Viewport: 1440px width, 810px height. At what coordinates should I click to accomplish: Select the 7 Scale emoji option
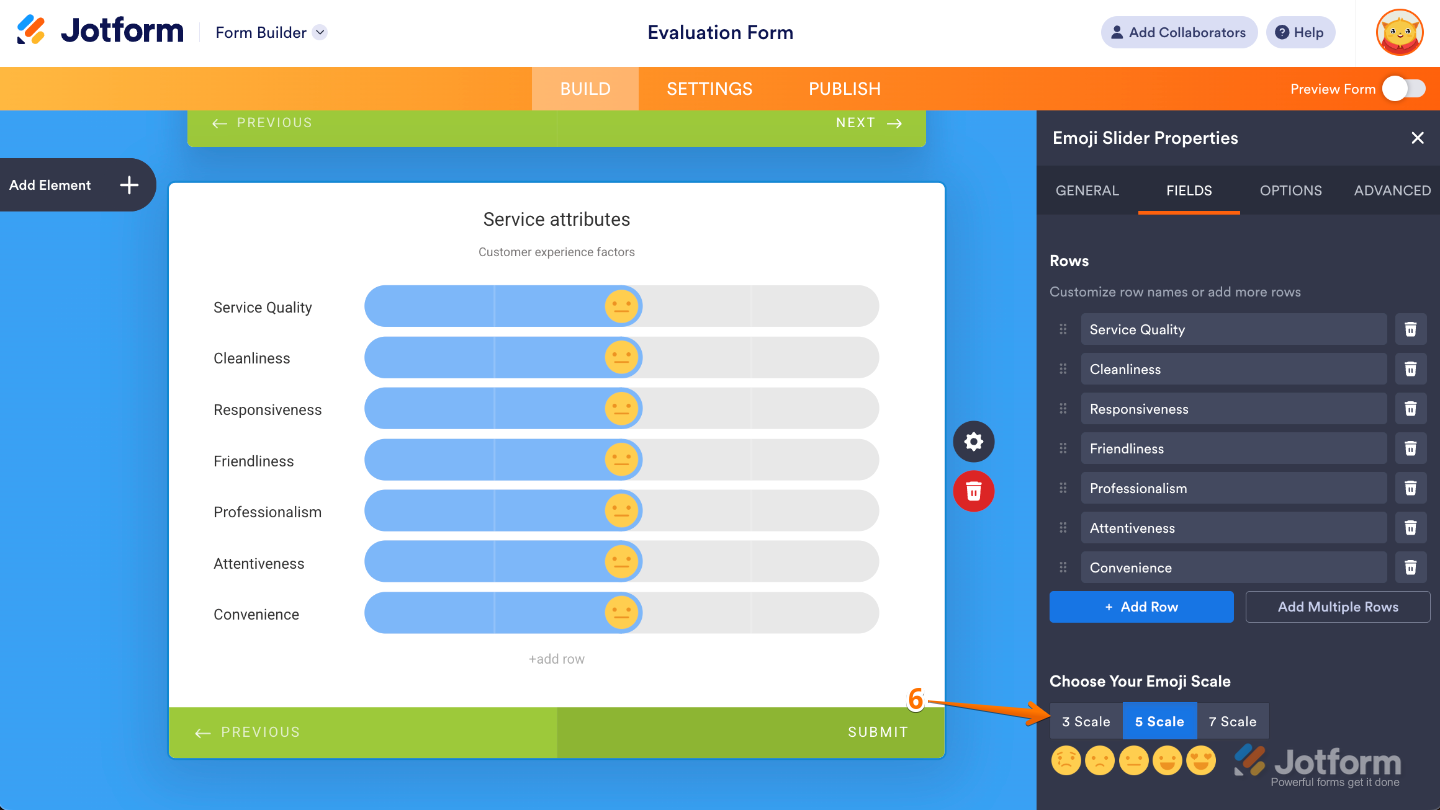point(1233,720)
